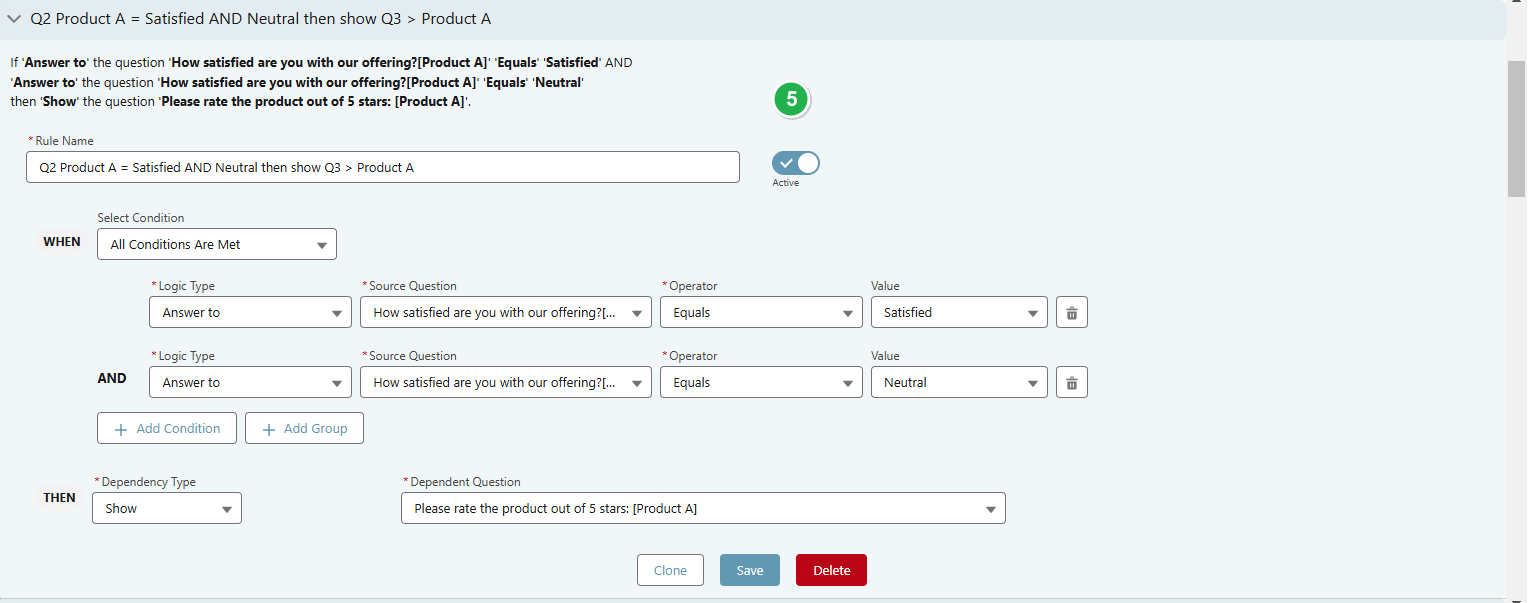This screenshot has width=1530, height=603.
Task: Open the Value dropdown showing Neutral
Action: tap(958, 381)
